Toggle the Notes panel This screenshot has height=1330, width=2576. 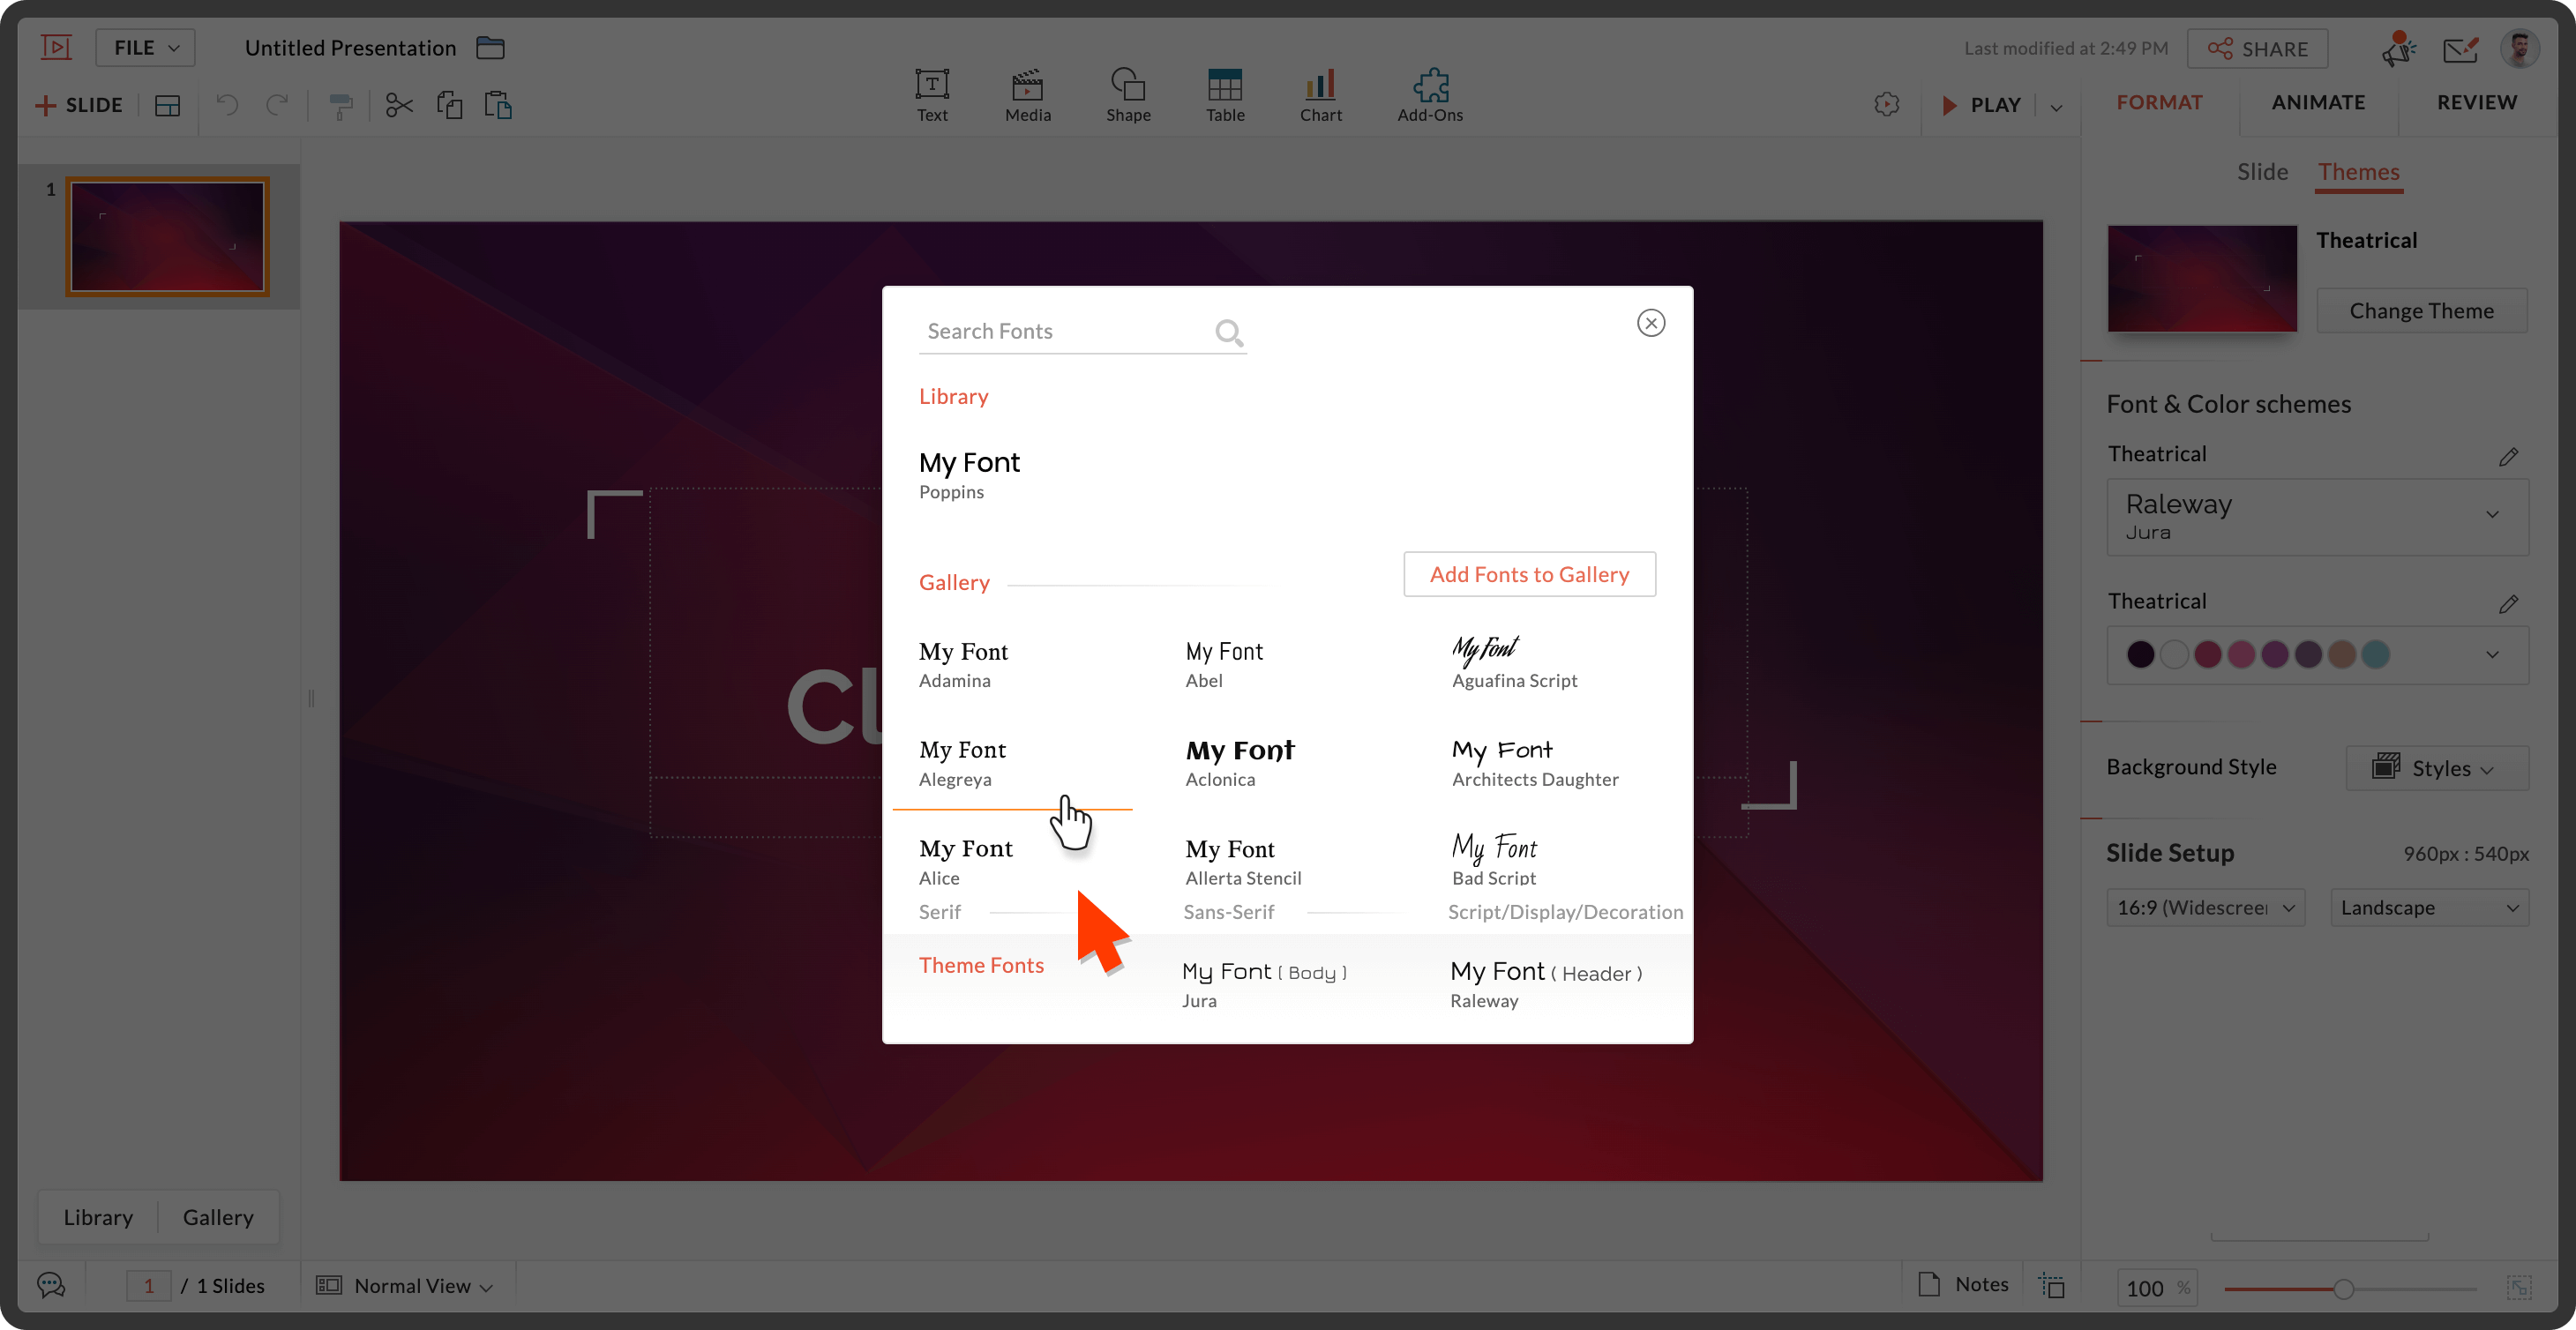[x=1964, y=1284]
